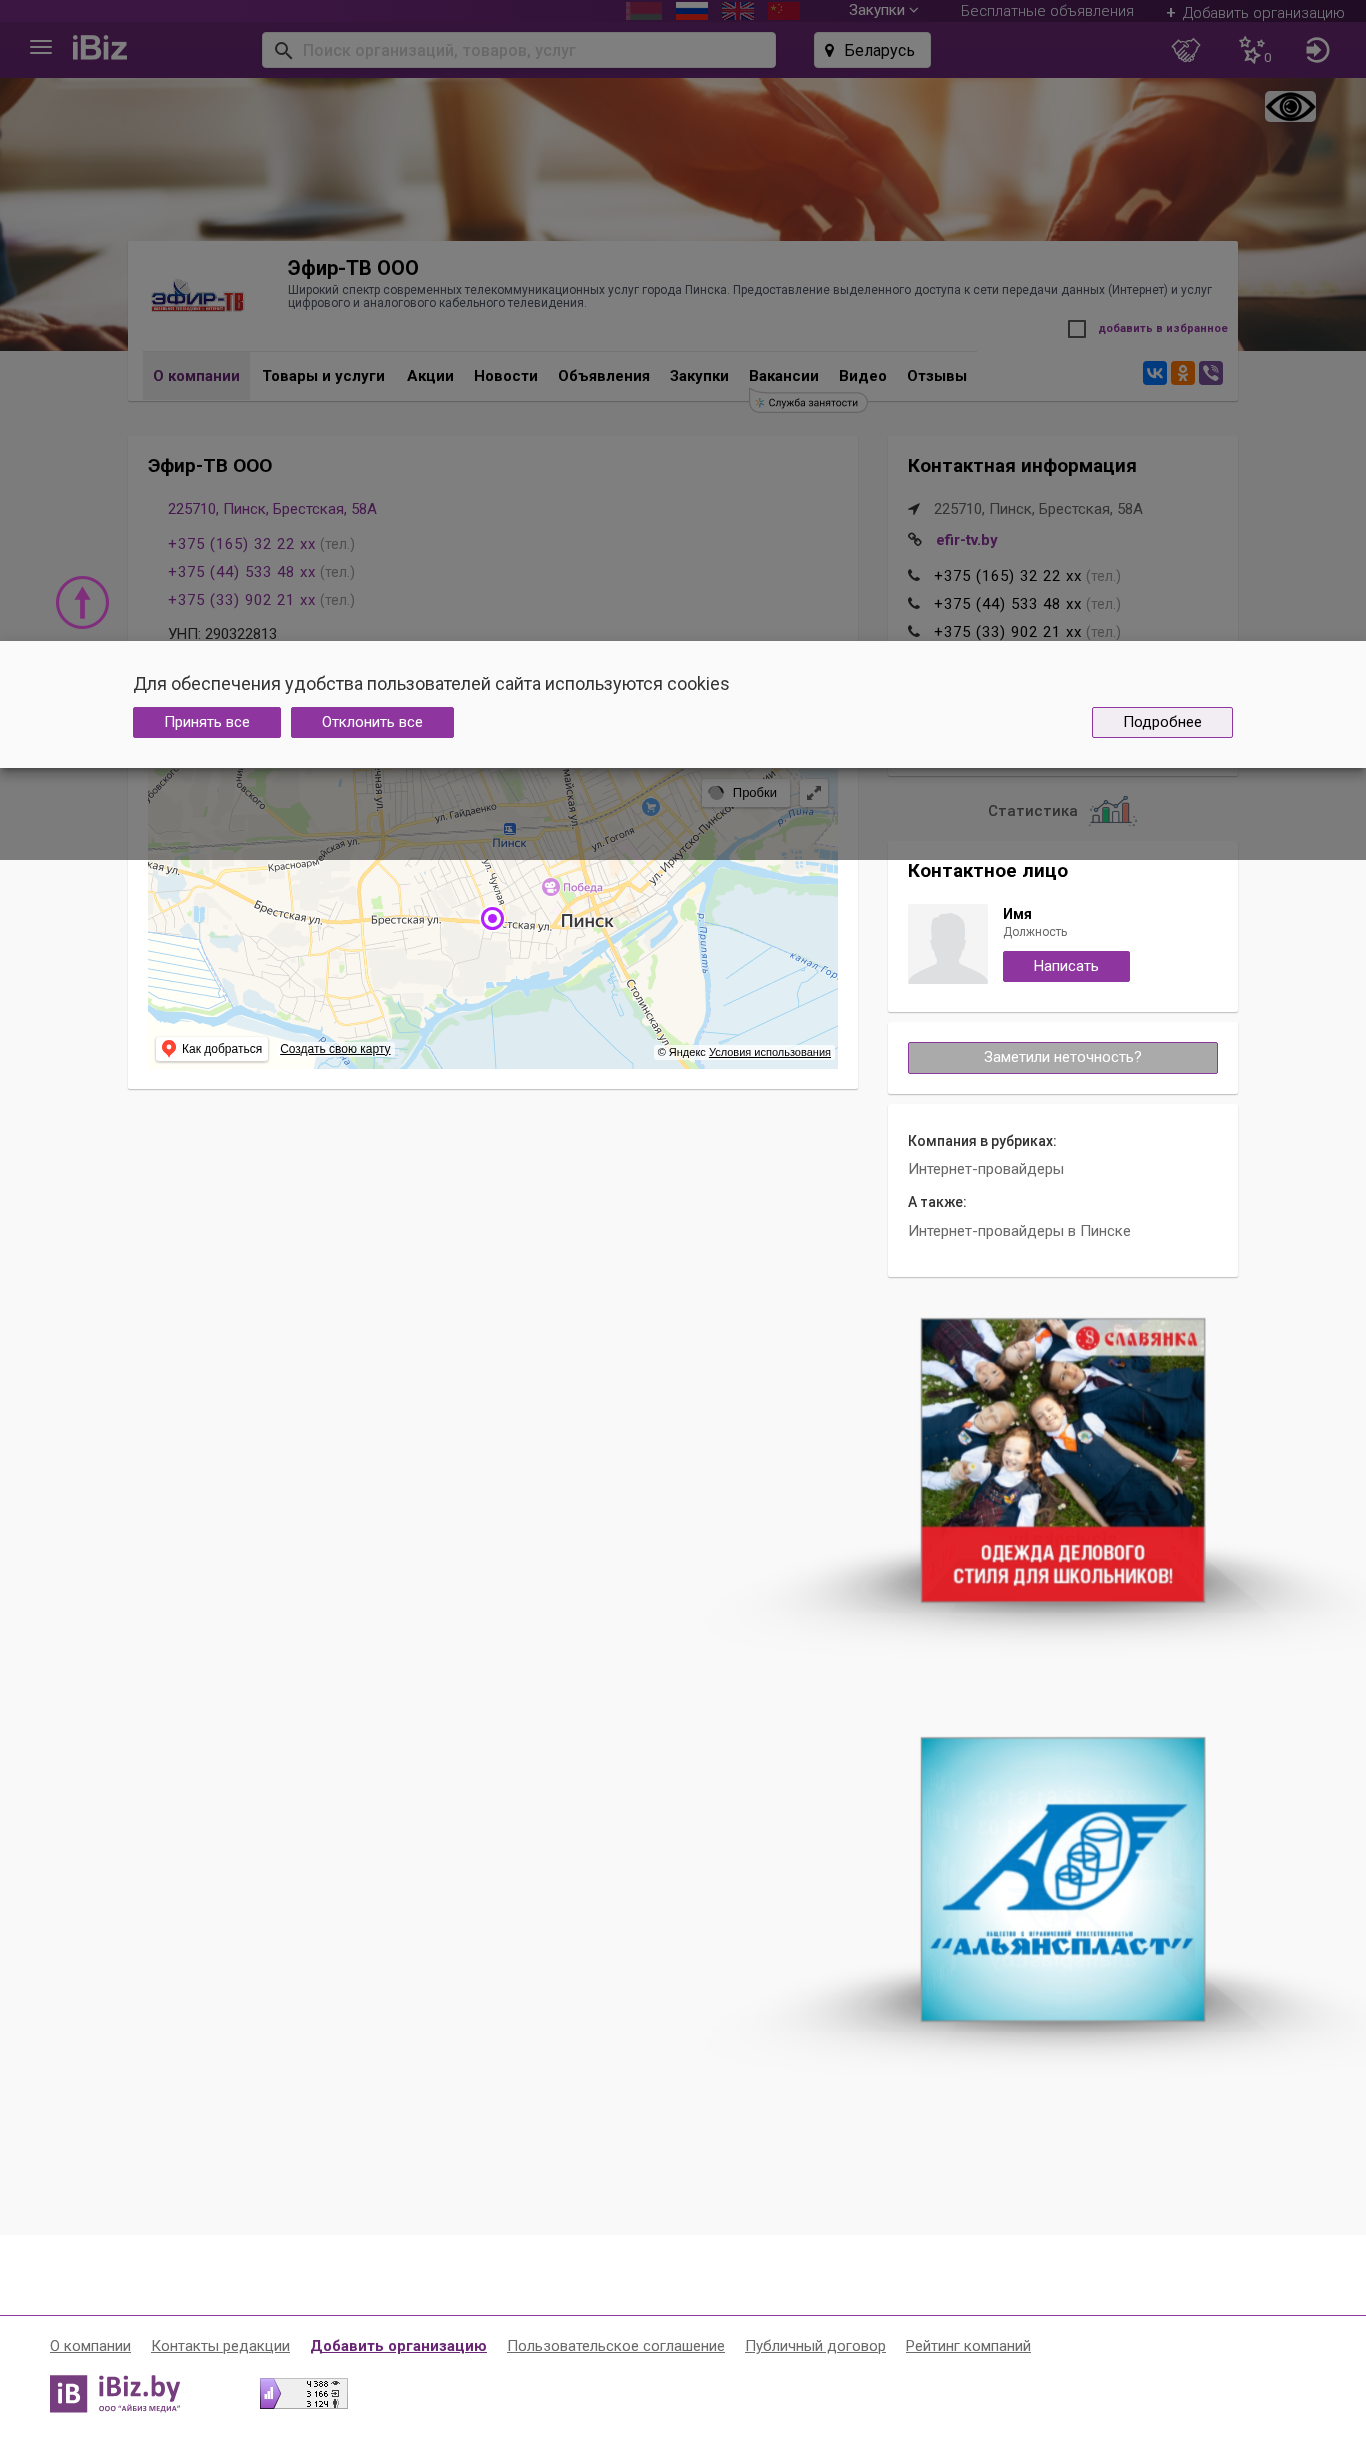Expand the map to fullscreen
Screen dimensions: 1366x2440
pyautogui.click(x=814, y=793)
